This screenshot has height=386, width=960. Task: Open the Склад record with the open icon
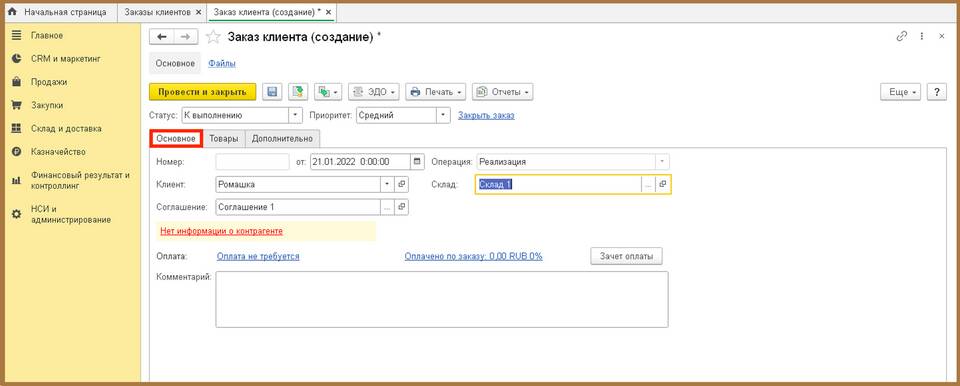click(x=663, y=184)
